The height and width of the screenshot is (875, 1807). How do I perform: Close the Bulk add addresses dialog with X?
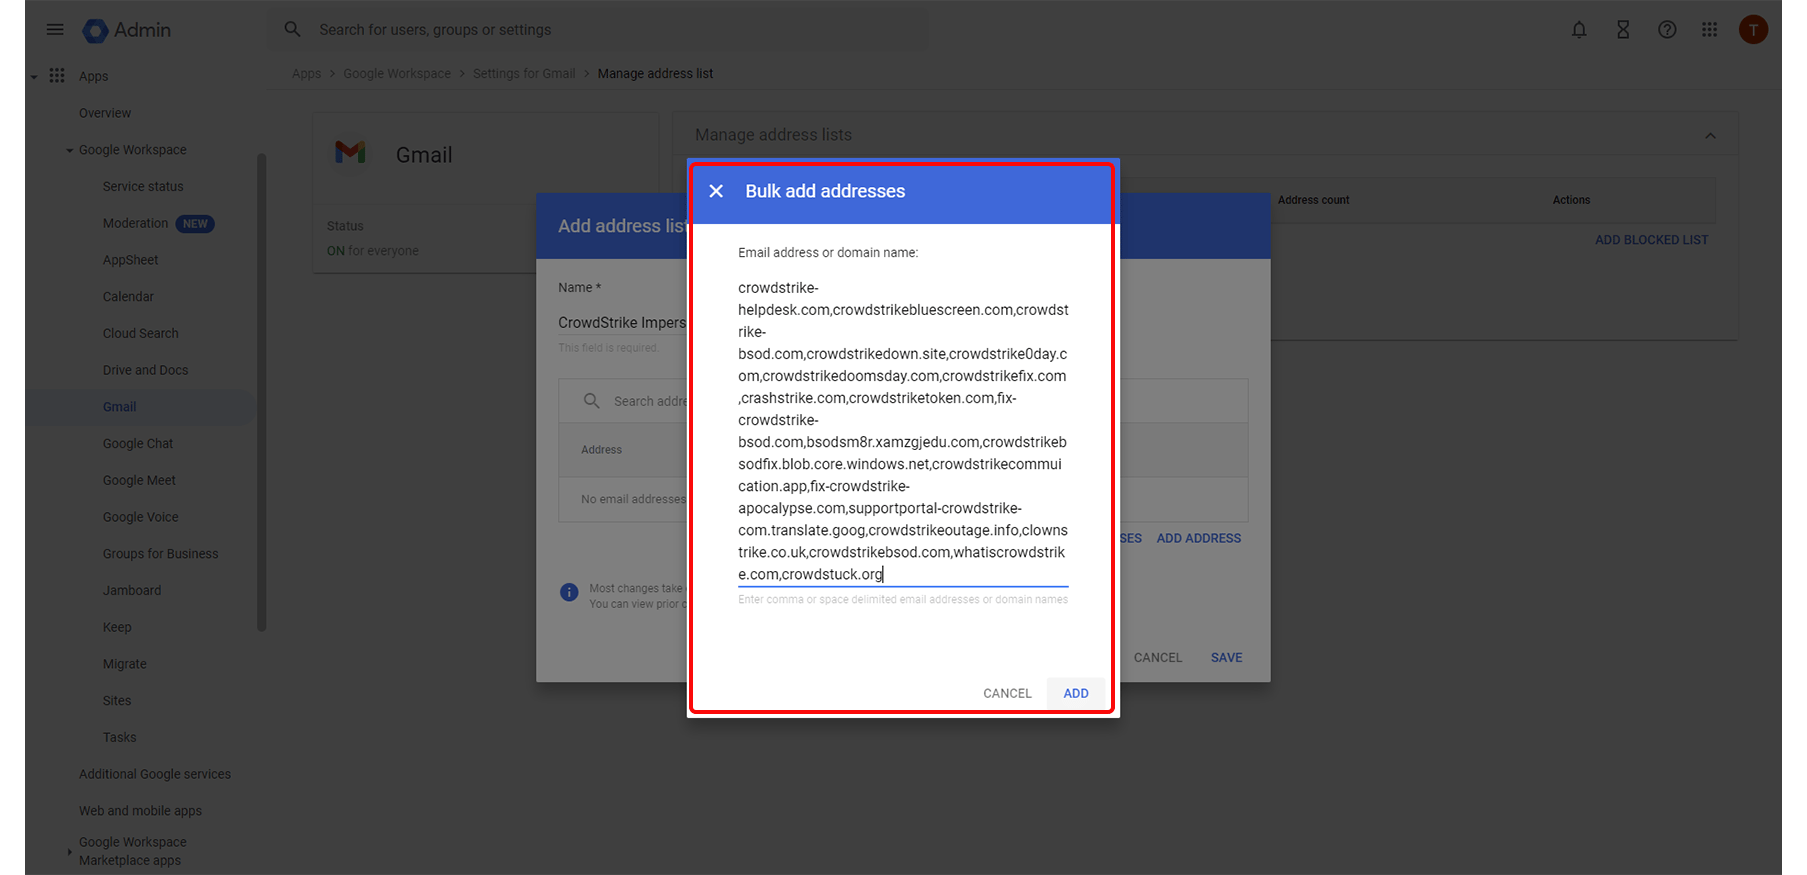pyautogui.click(x=716, y=191)
